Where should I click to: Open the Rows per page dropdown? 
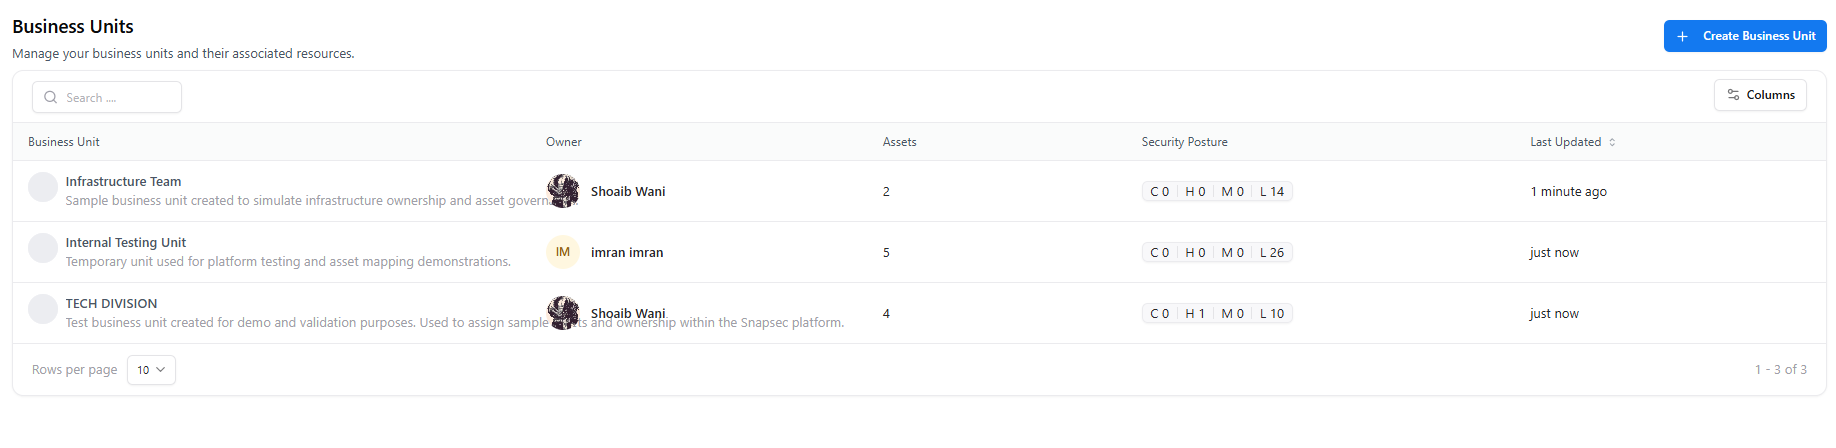[x=151, y=370]
